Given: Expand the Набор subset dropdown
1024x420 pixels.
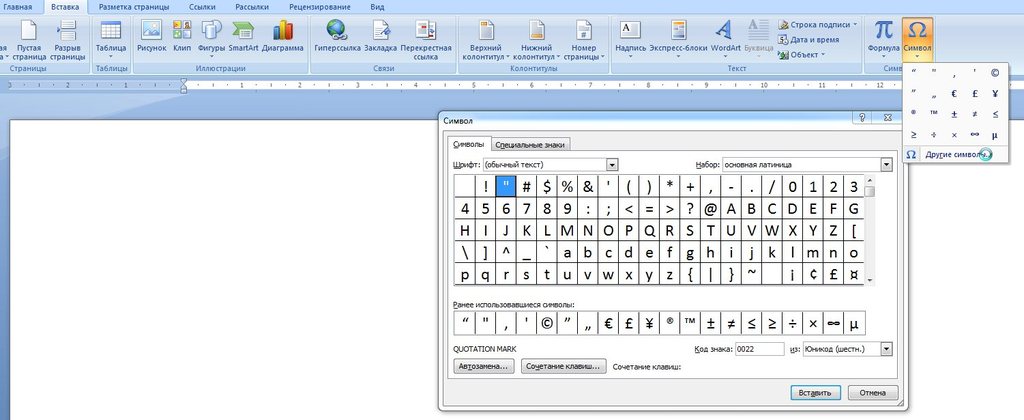Looking at the screenshot, I should click(x=886, y=164).
